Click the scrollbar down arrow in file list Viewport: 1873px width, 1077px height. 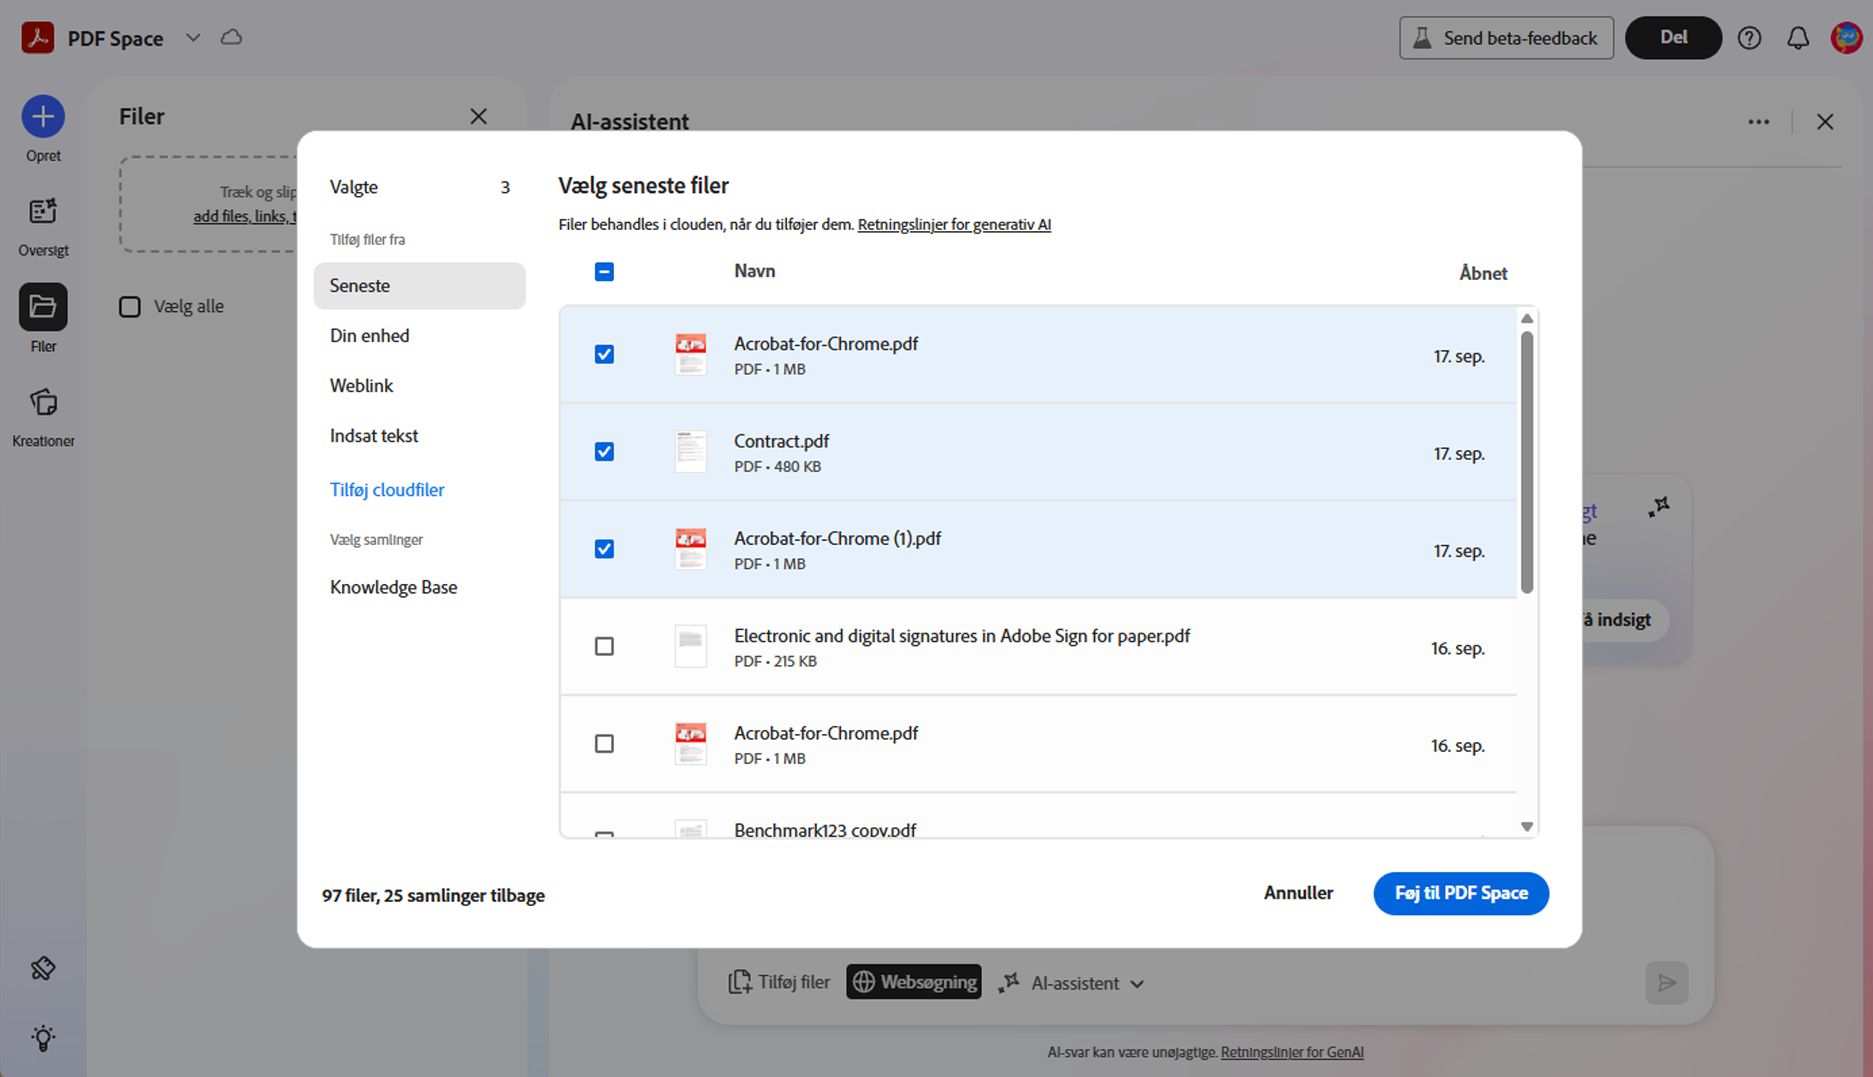tap(1526, 827)
